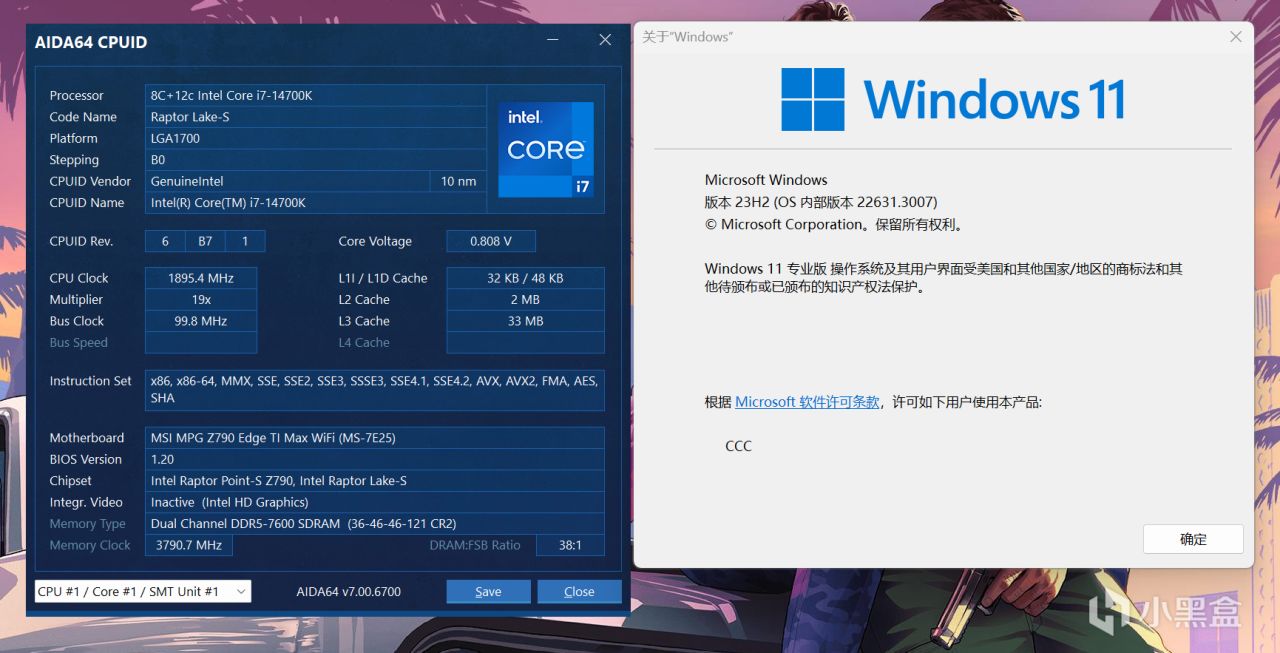Open Microsoft 软件许可条款 link
The width and height of the screenshot is (1280, 653).
pyautogui.click(x=807, y=402)
